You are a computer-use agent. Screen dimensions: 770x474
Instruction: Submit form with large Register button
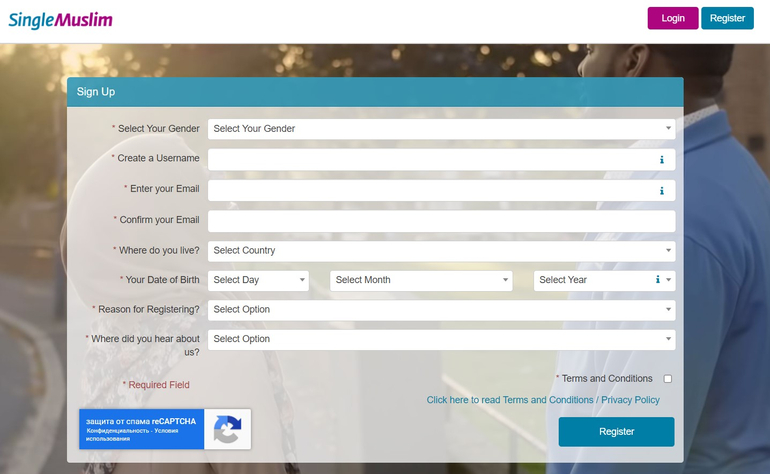click(616, 432)
